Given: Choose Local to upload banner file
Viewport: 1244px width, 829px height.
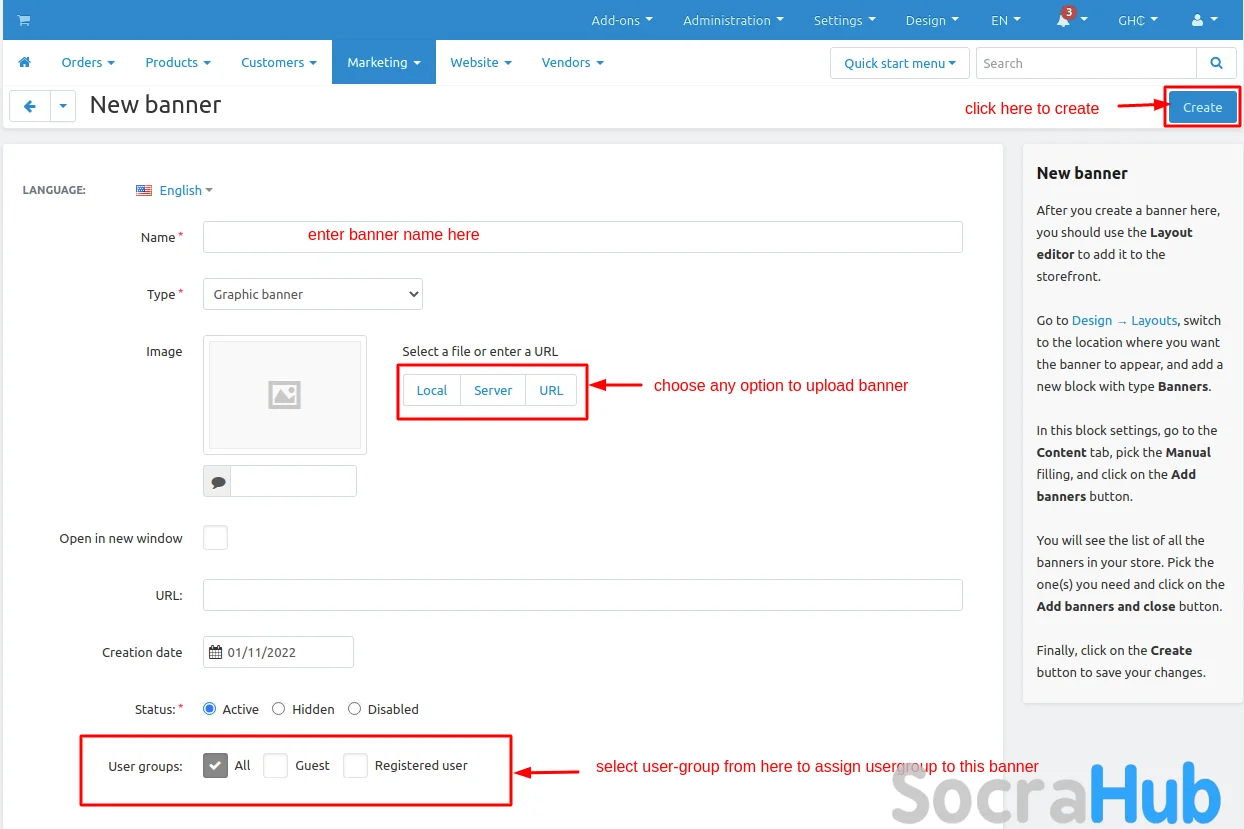Looking at the screenshot, I should coord(431,390).
